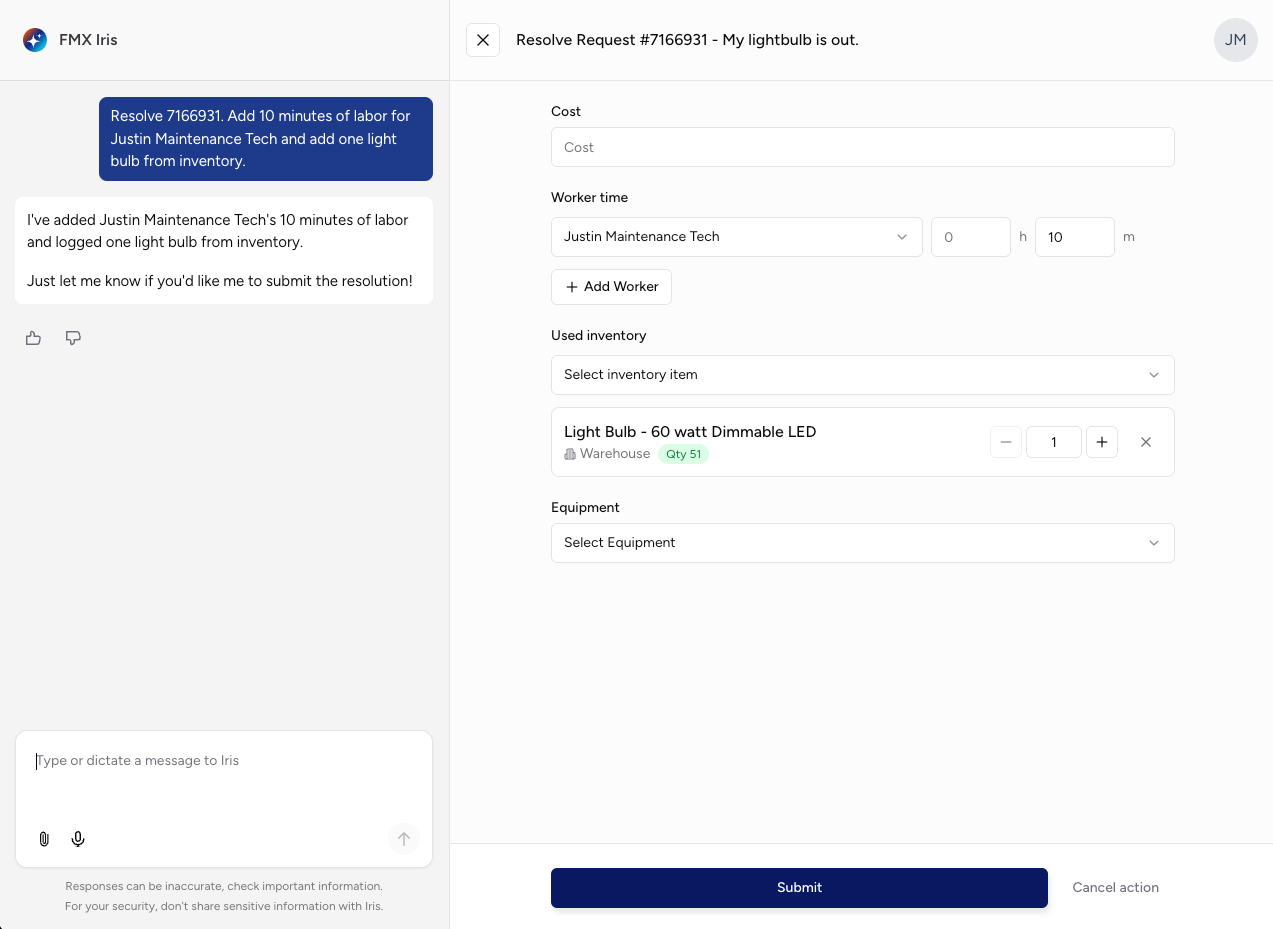This screenshot has width=1273, height=929.
Task: Focus the Cost input field
Action: pos(862,147)
